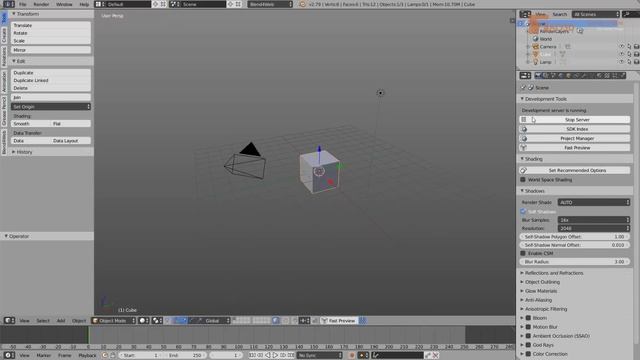The height and width of the screenshot is (360, 640).
Task: Click the record auto-keyframe button in timeline
Action: tap(352, 356)
